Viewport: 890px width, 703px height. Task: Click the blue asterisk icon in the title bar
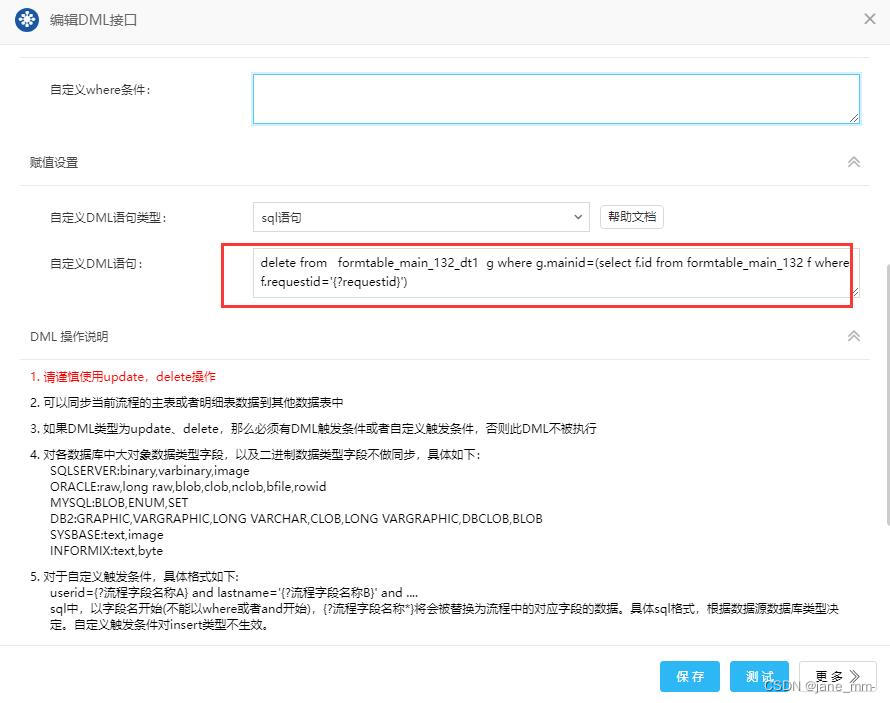click(x=26, y=19)
